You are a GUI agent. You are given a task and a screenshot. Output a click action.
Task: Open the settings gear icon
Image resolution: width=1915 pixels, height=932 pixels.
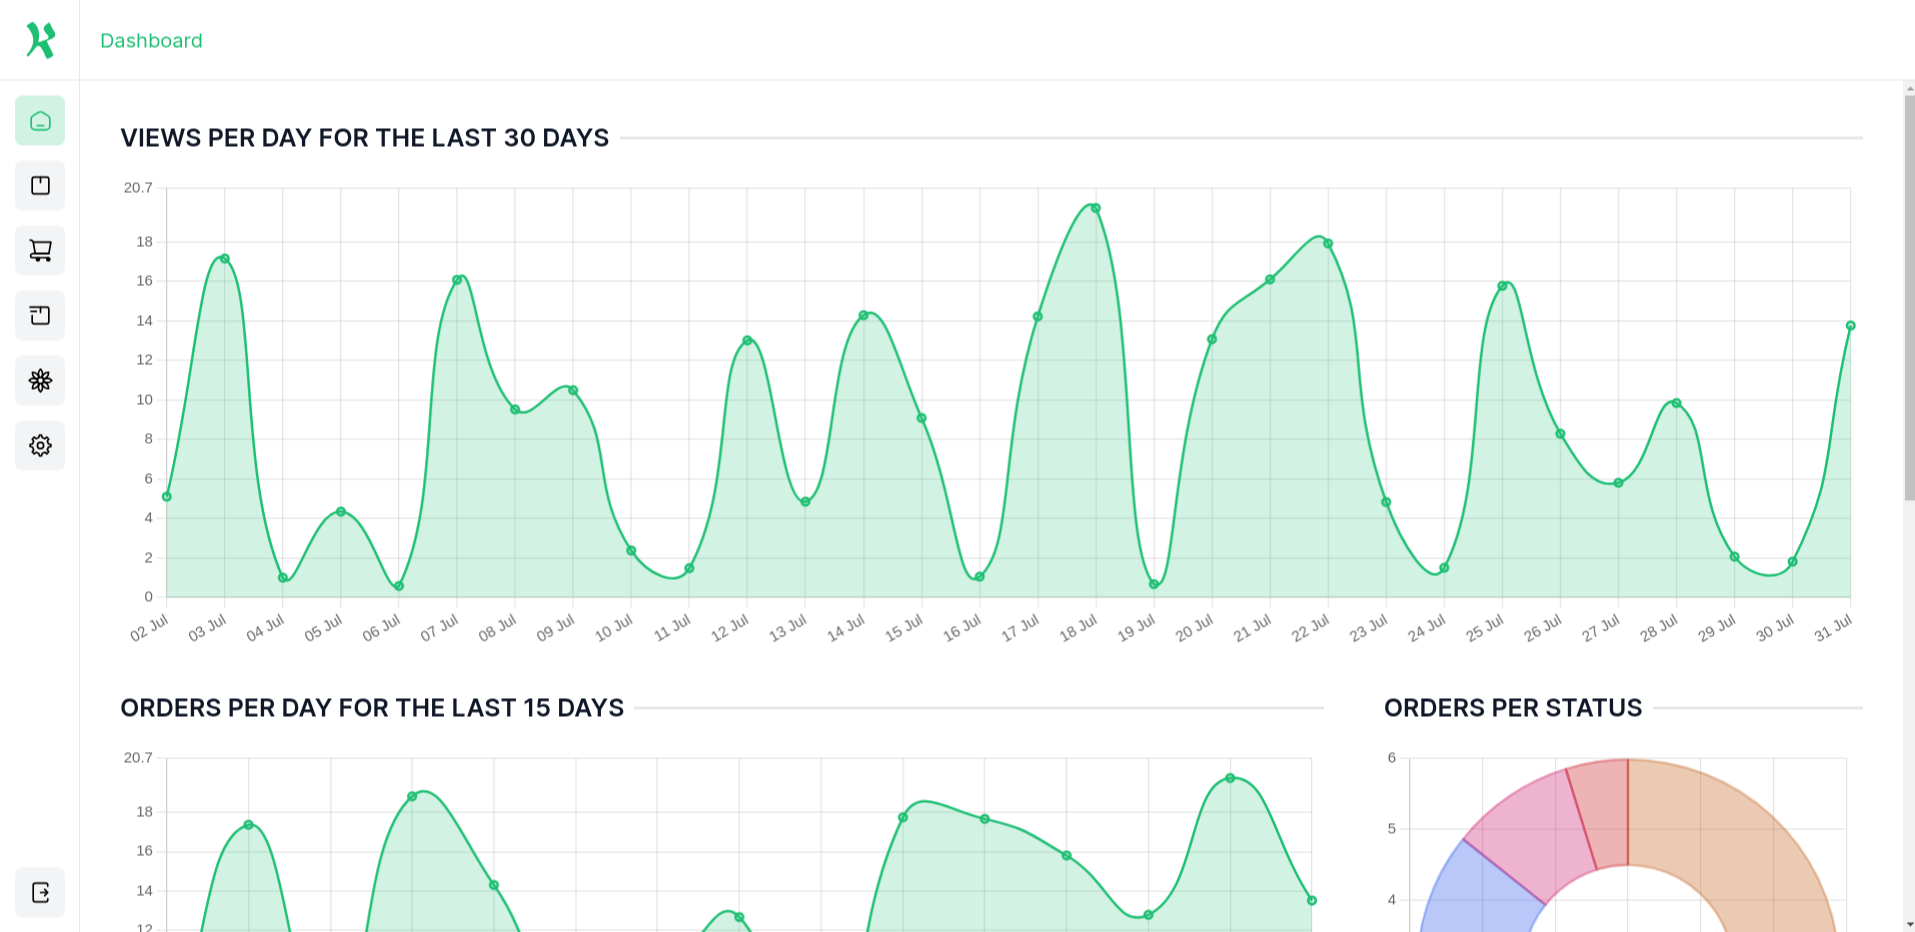click(40, 446)
